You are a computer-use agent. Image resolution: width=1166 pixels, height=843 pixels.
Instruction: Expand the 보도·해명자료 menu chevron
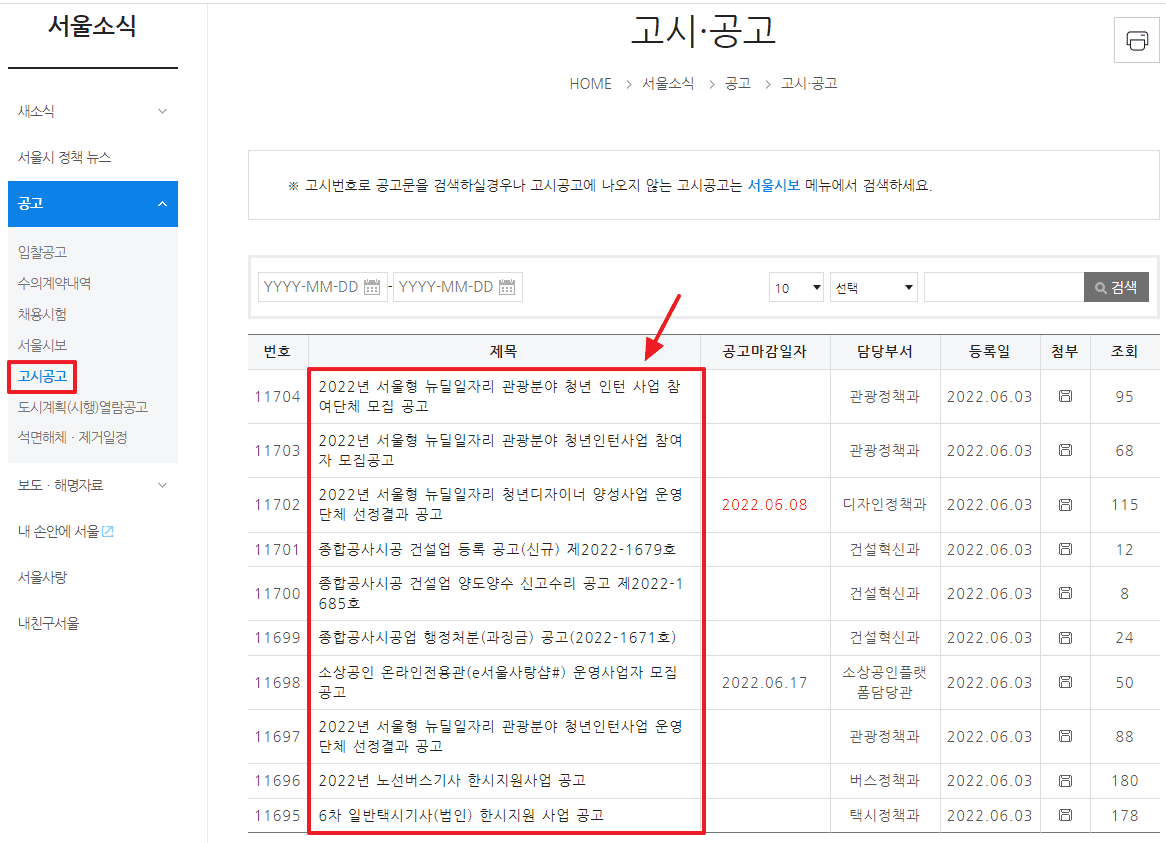click(162, 485)
